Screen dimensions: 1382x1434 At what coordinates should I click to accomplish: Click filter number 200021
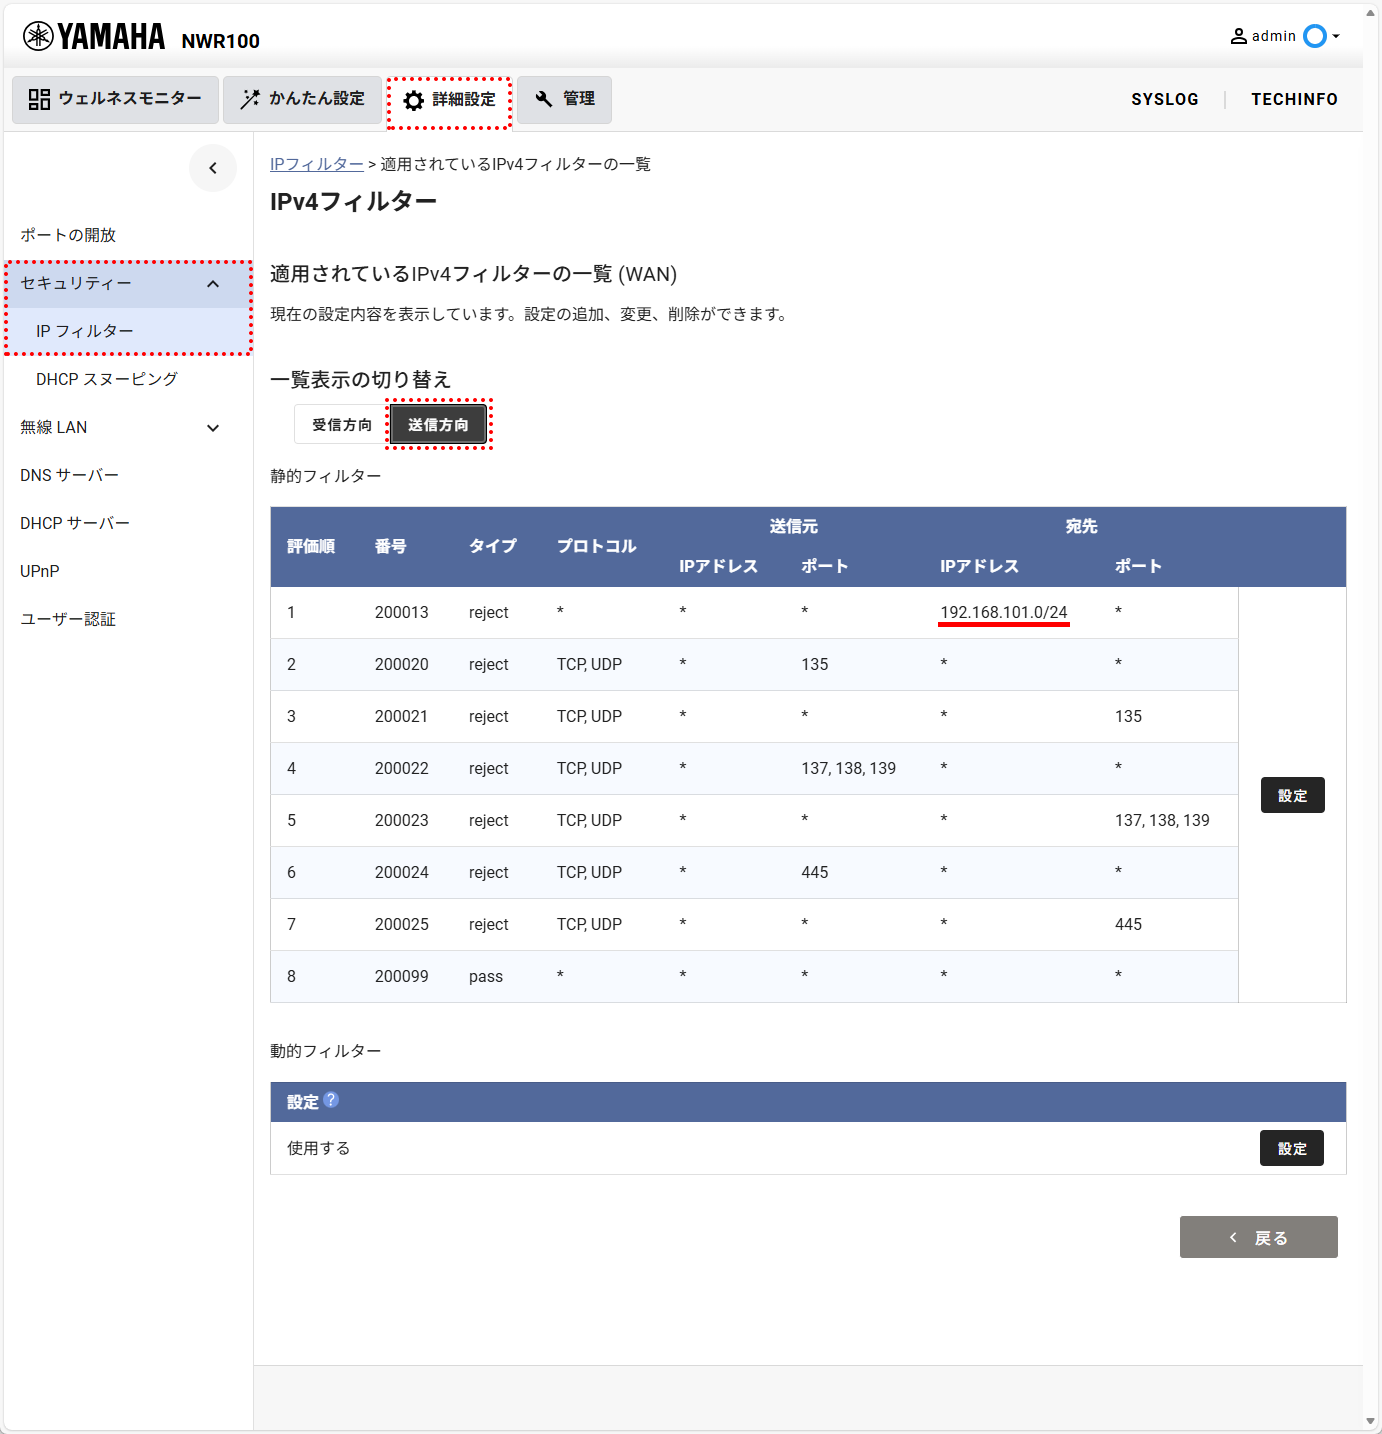402,716
